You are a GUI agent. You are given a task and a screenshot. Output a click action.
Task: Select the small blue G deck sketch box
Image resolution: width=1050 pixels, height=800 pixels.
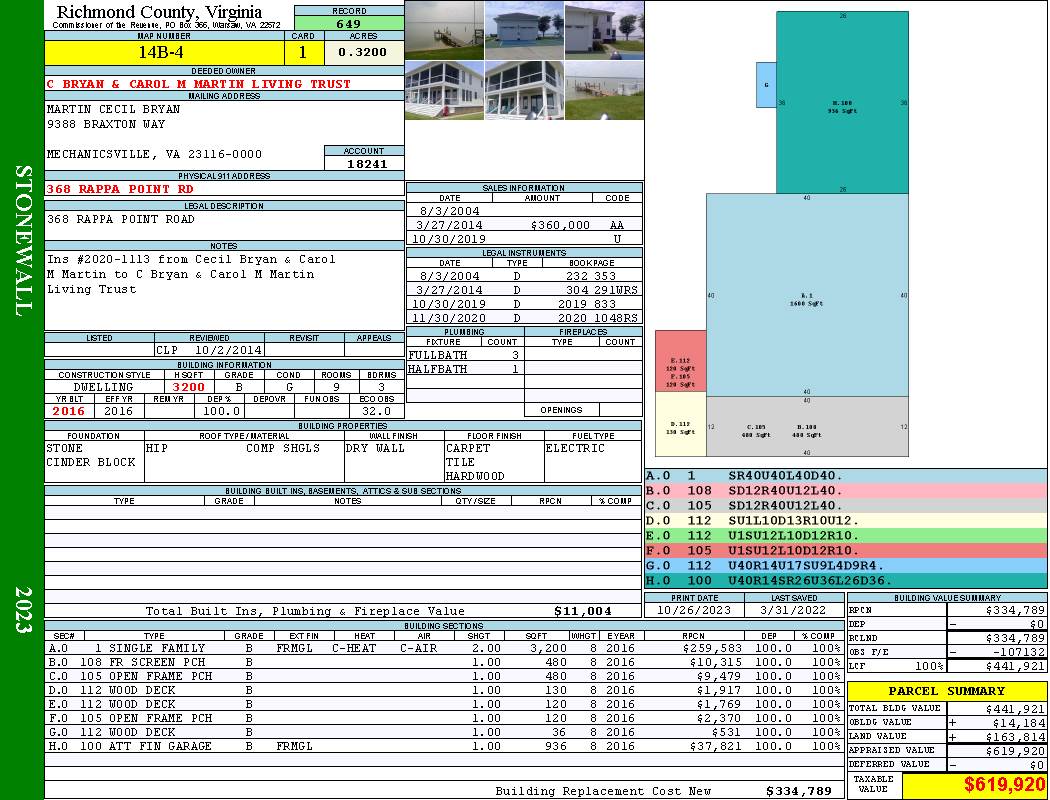coord(766,85)
